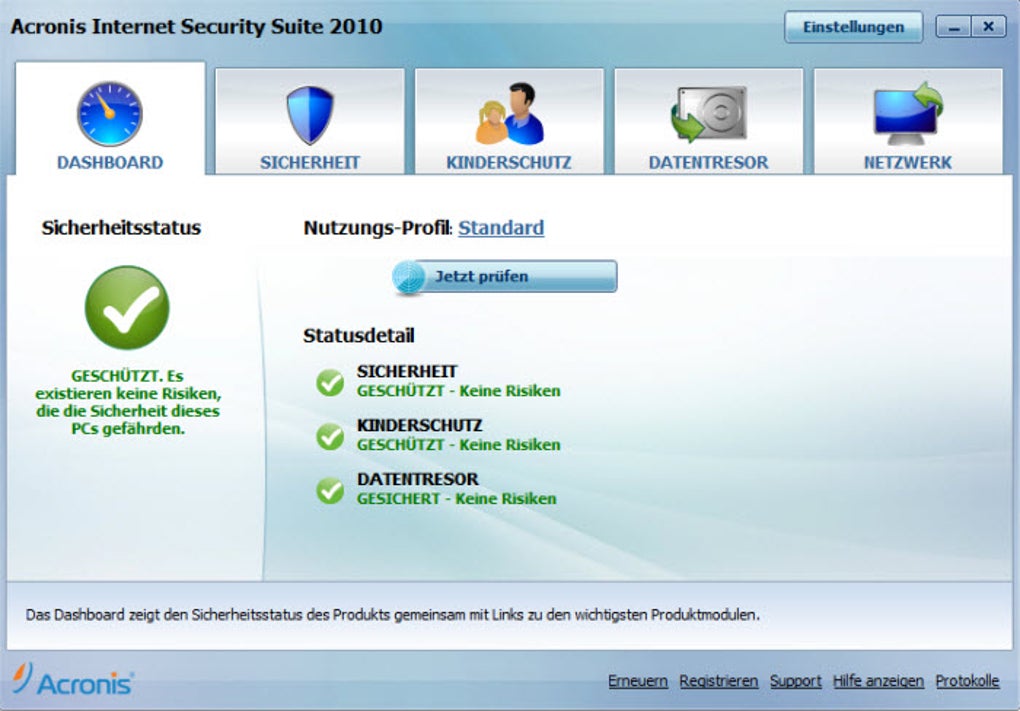
Task: Click the Kinderschutz parent and child icon
Action: click(x=509, y=113)
